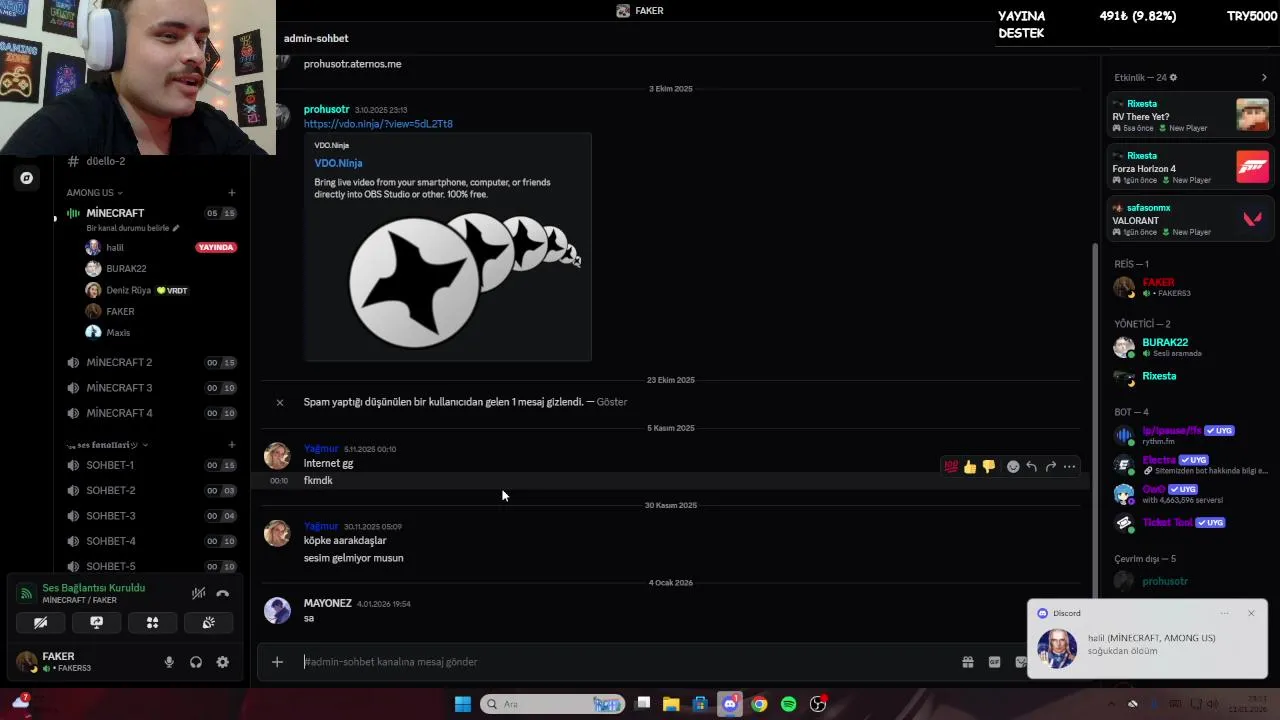Open user settings gear

222,662
